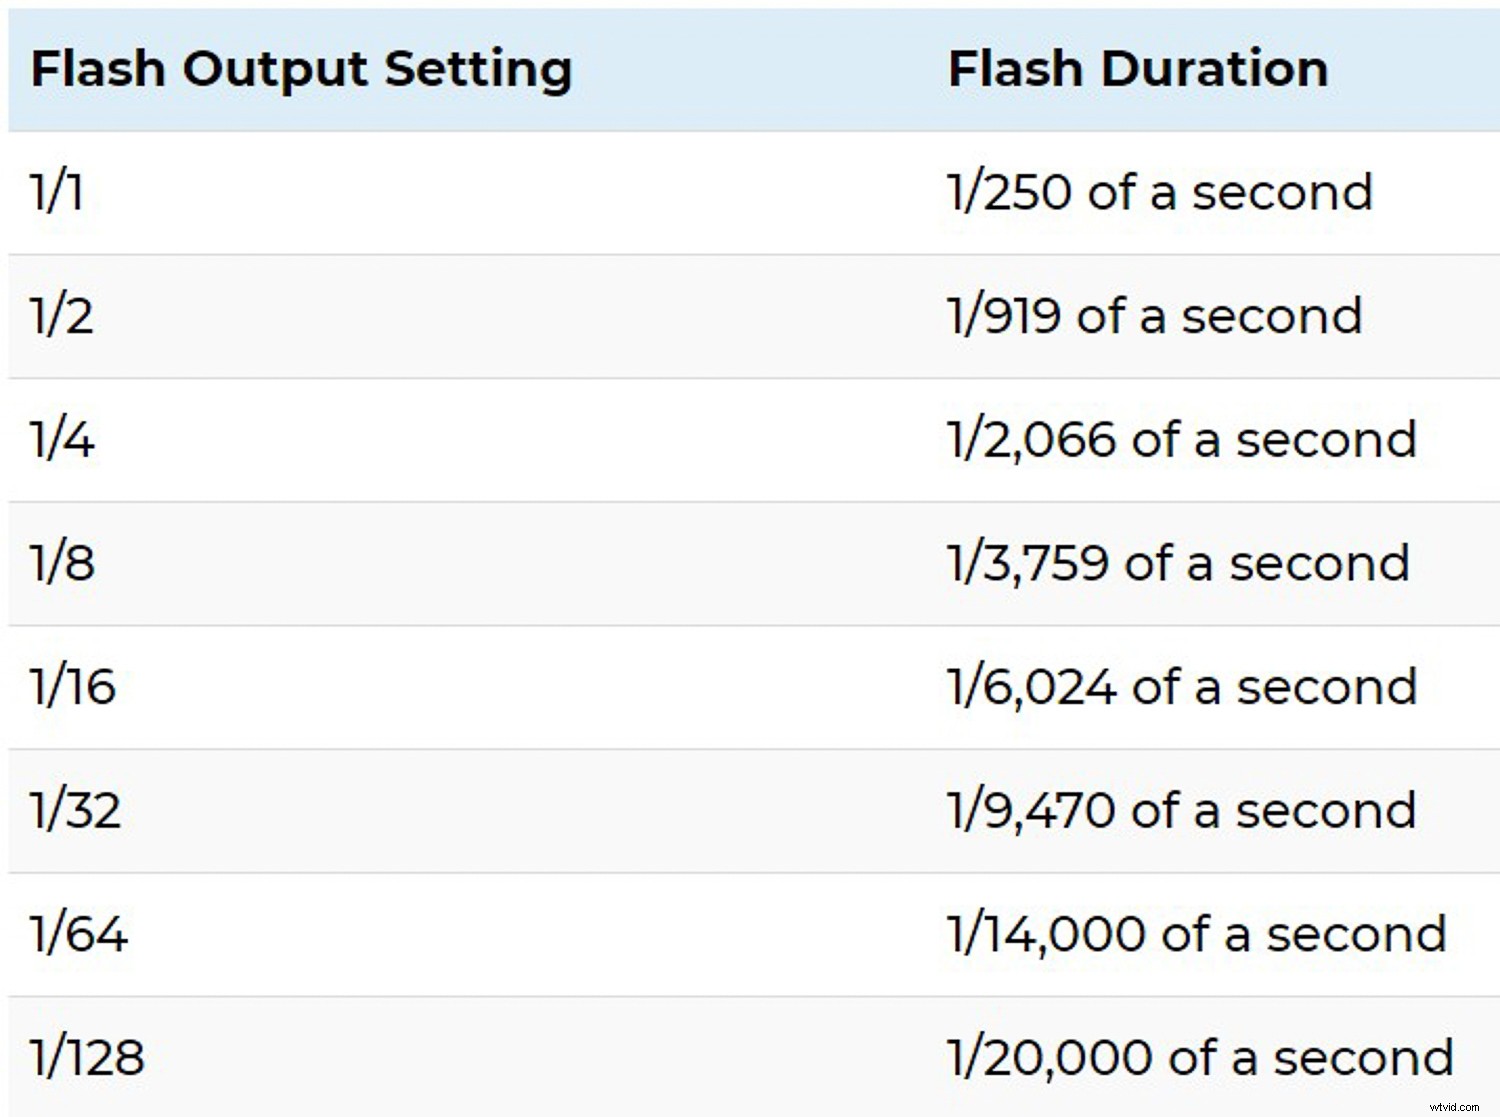Click the Flash Output Setting column header

[301, 70]
